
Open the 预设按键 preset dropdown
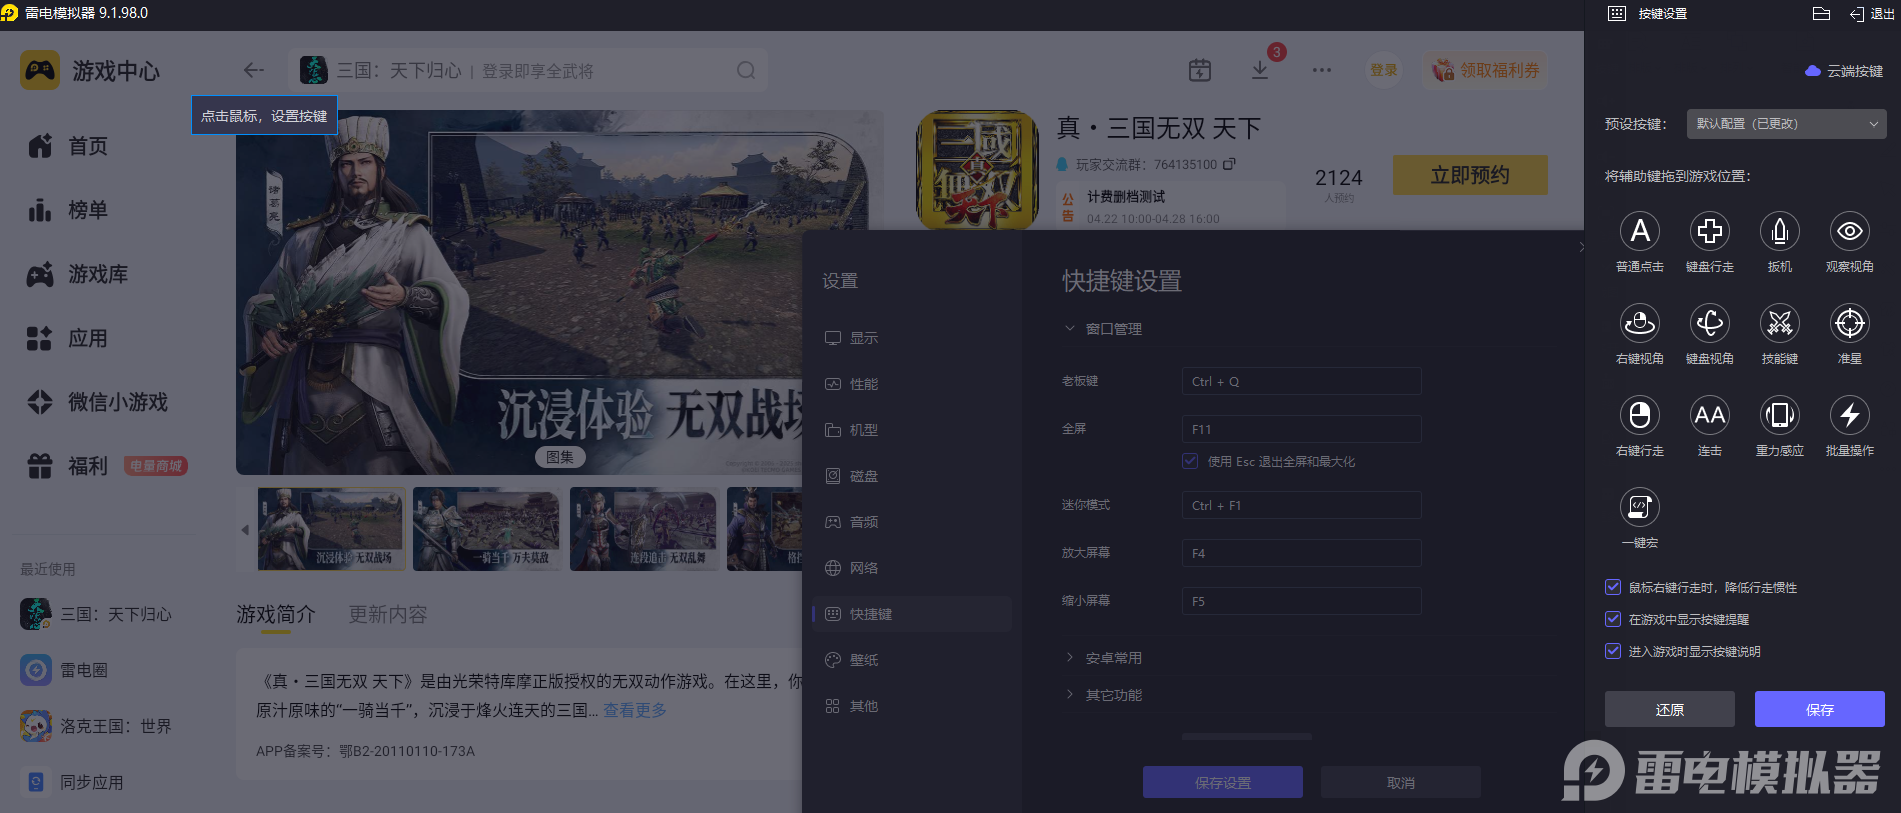point(1786,124)
